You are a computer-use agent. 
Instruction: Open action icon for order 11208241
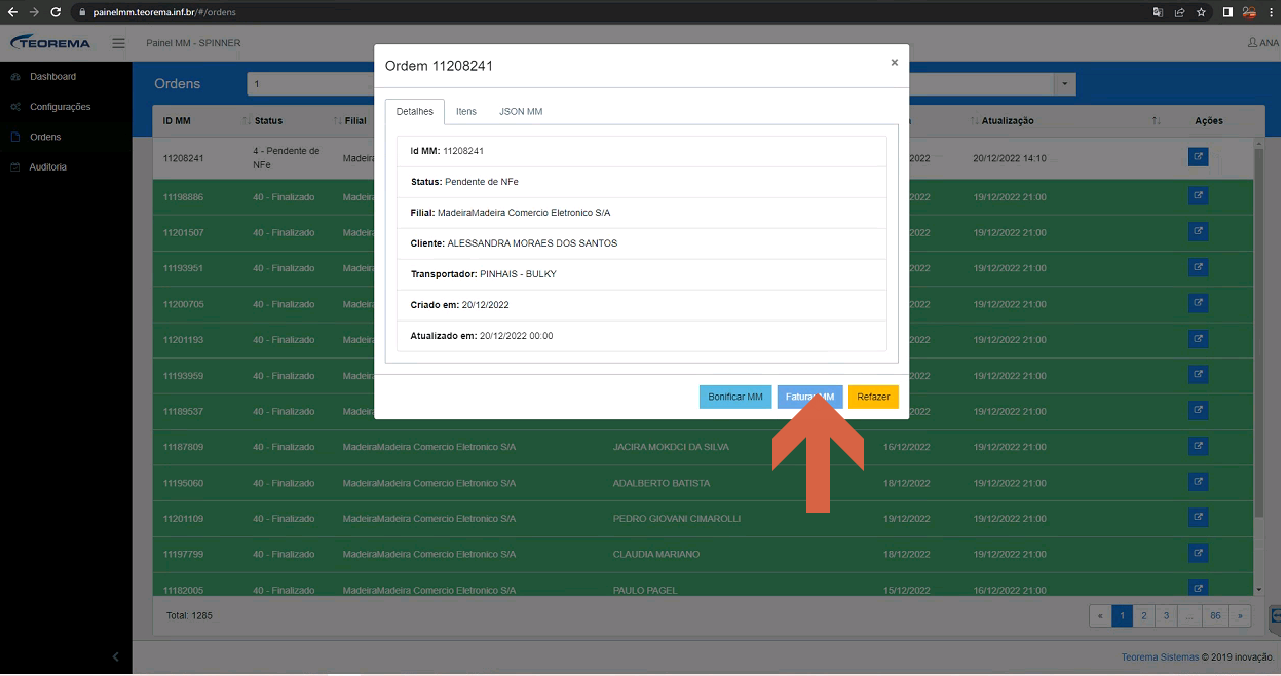click(x=1198, y=157)
